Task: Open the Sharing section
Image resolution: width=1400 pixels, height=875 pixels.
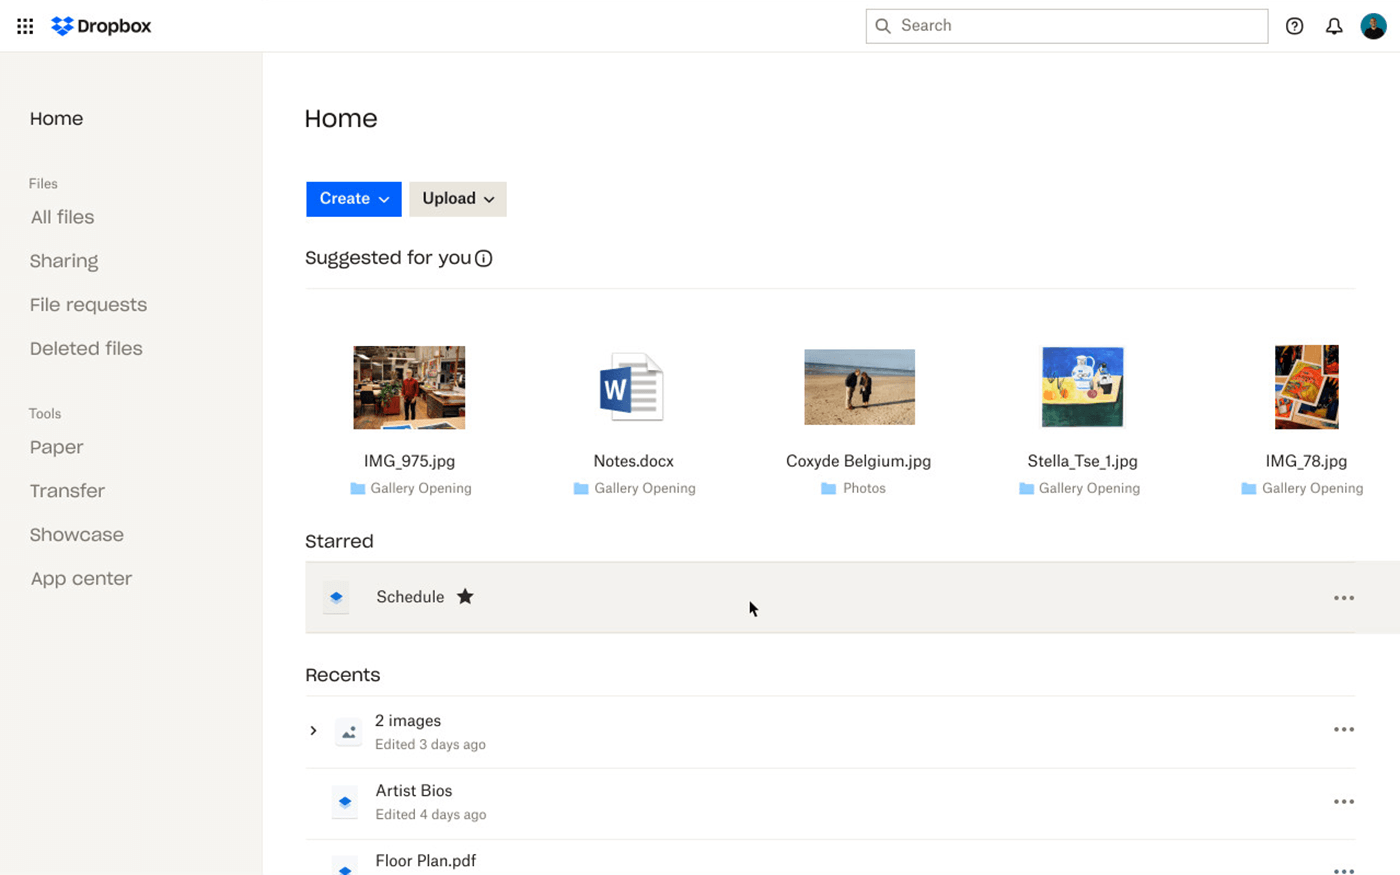Action: coord(64,261)
